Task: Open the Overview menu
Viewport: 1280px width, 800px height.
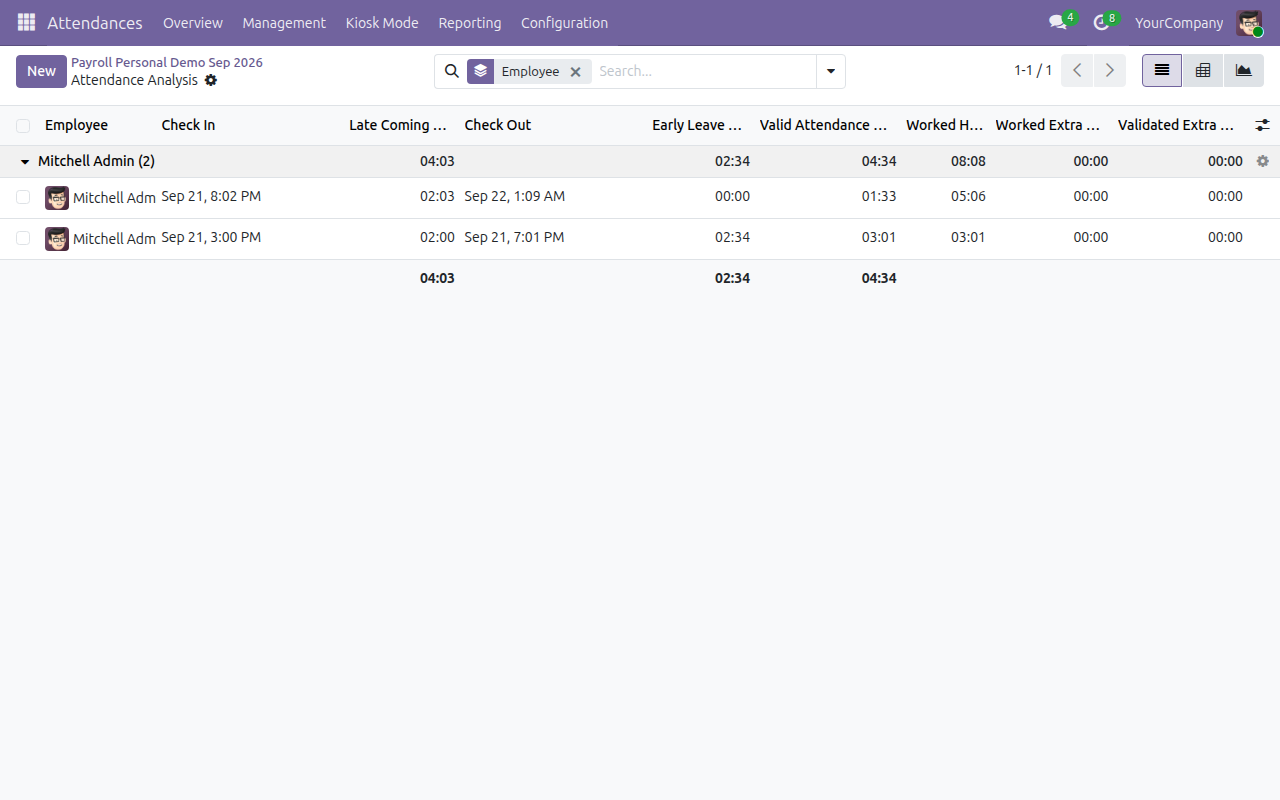Action: coord(193,22)
